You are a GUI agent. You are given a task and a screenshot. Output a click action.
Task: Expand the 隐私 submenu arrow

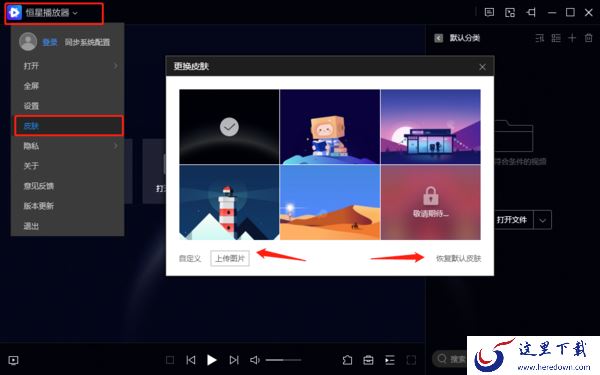coord(115,146)
